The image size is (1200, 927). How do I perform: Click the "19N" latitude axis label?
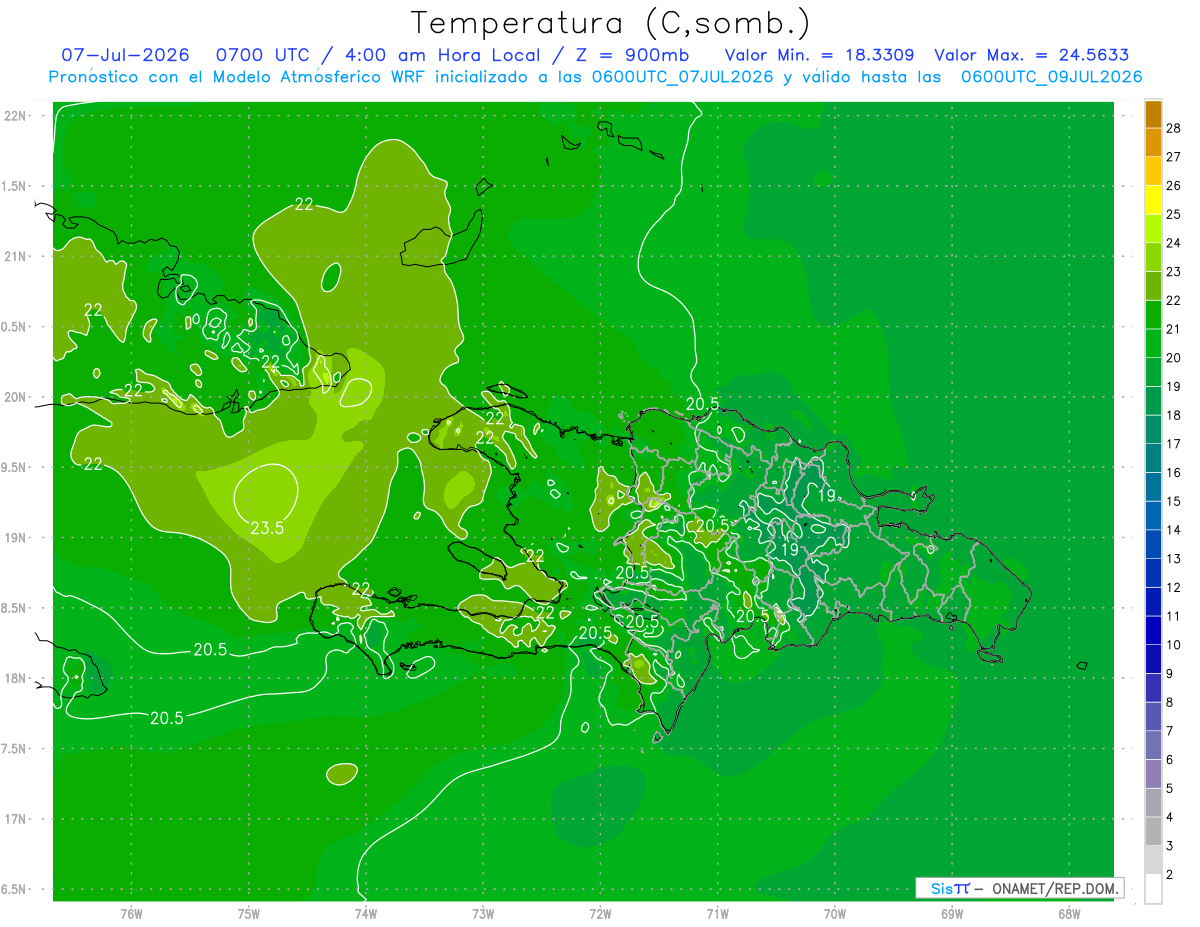click(15, 537)
